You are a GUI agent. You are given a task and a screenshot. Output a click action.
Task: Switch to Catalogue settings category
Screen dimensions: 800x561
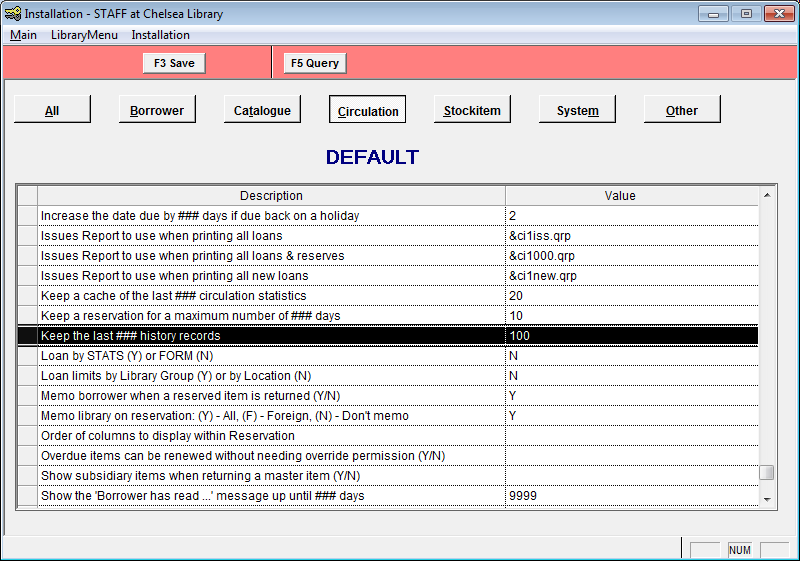point(262,109)
